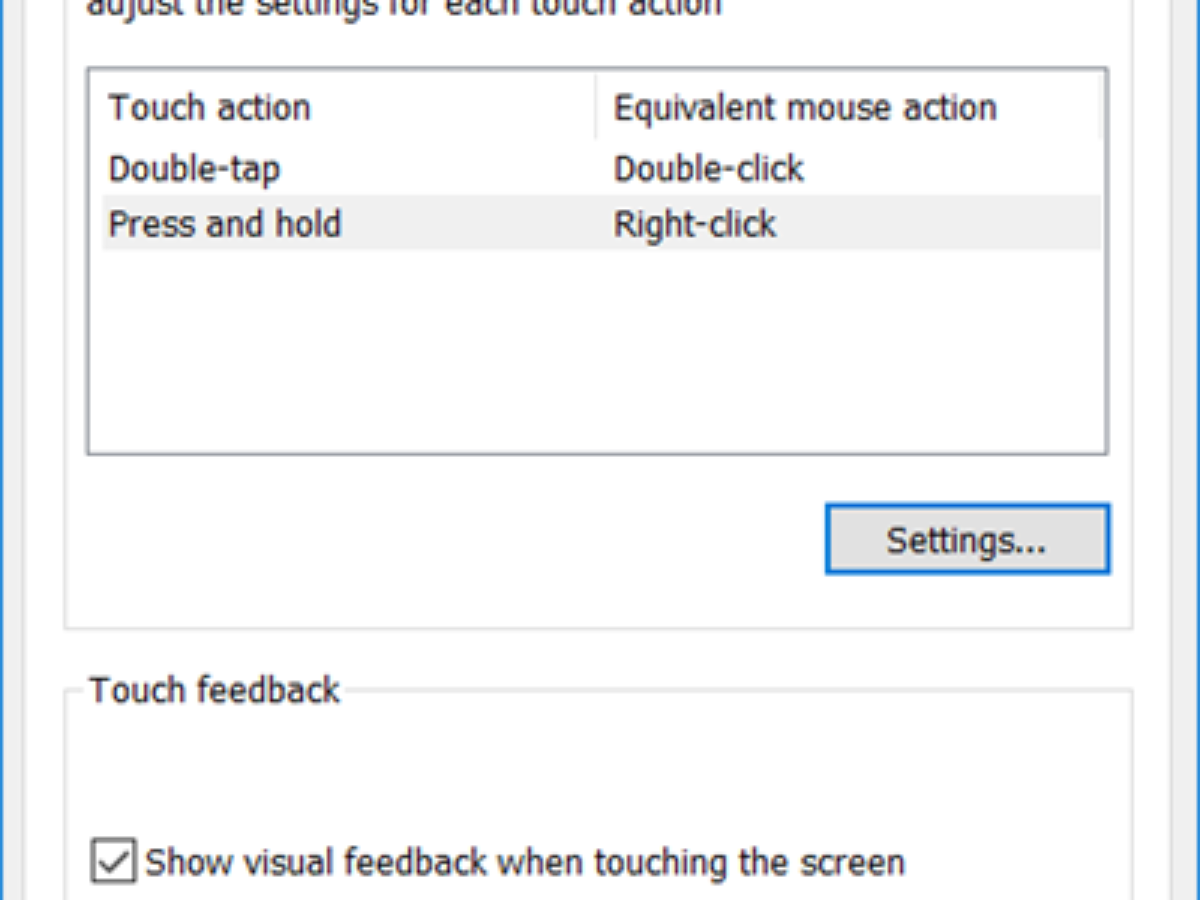Click the divider between the two column headers

click(596, 107)
